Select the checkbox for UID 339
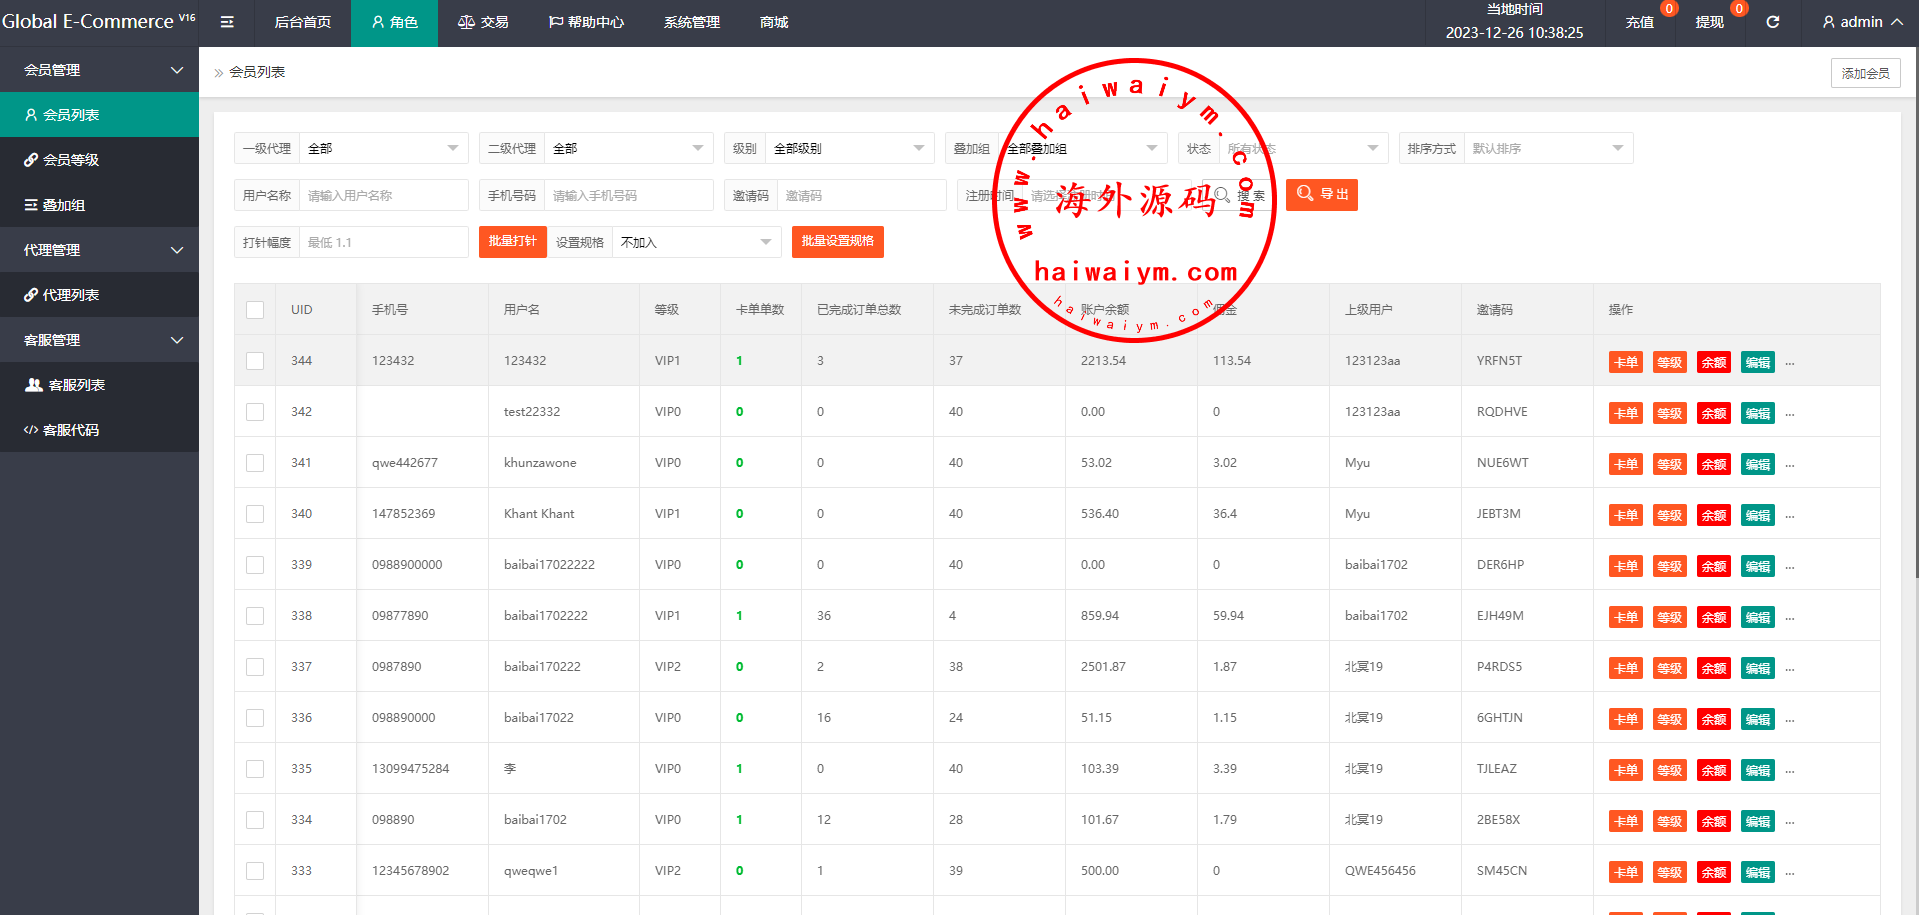The width and height of the screenshot is (1919, 915). pyautogui.click(x=255, y=565)
